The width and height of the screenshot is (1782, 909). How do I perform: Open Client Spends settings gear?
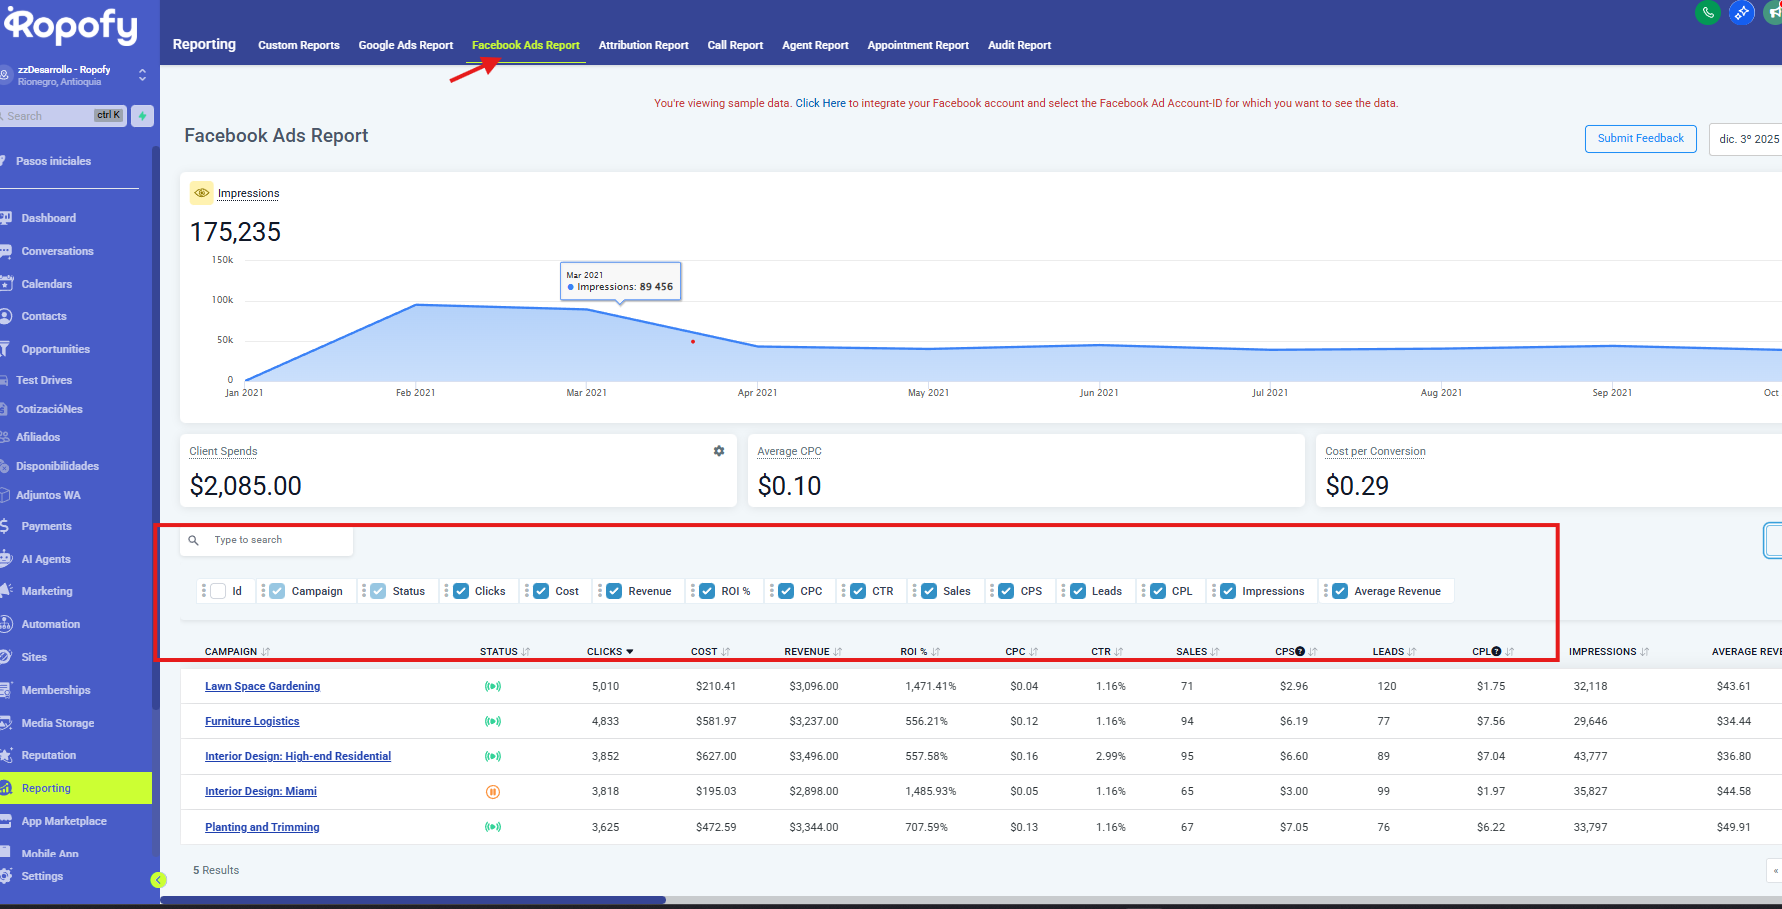tap(718, 451)
